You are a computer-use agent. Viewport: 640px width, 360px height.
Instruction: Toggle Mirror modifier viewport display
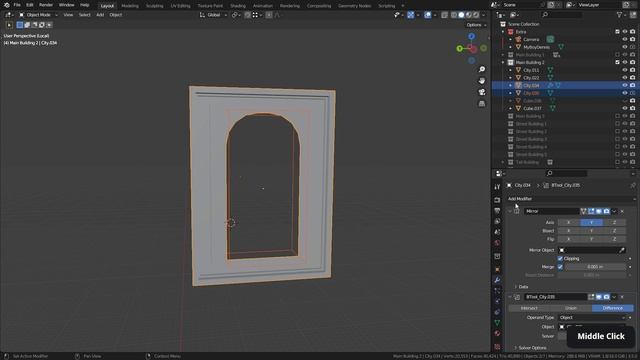point(599,211)
